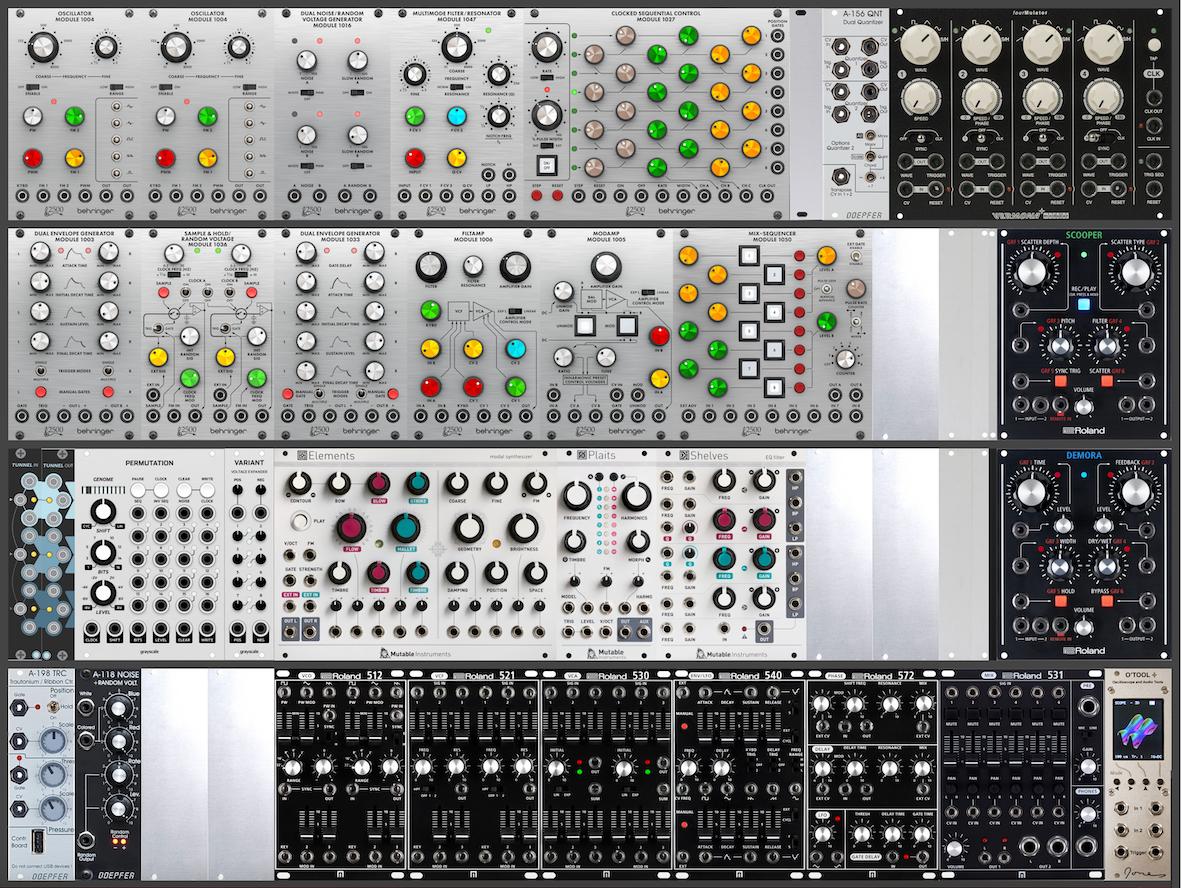This screenshot has width=1181, height=888.
Task: Click the Blue noise knob on A-118 Noise
Action: click(117, 707)
